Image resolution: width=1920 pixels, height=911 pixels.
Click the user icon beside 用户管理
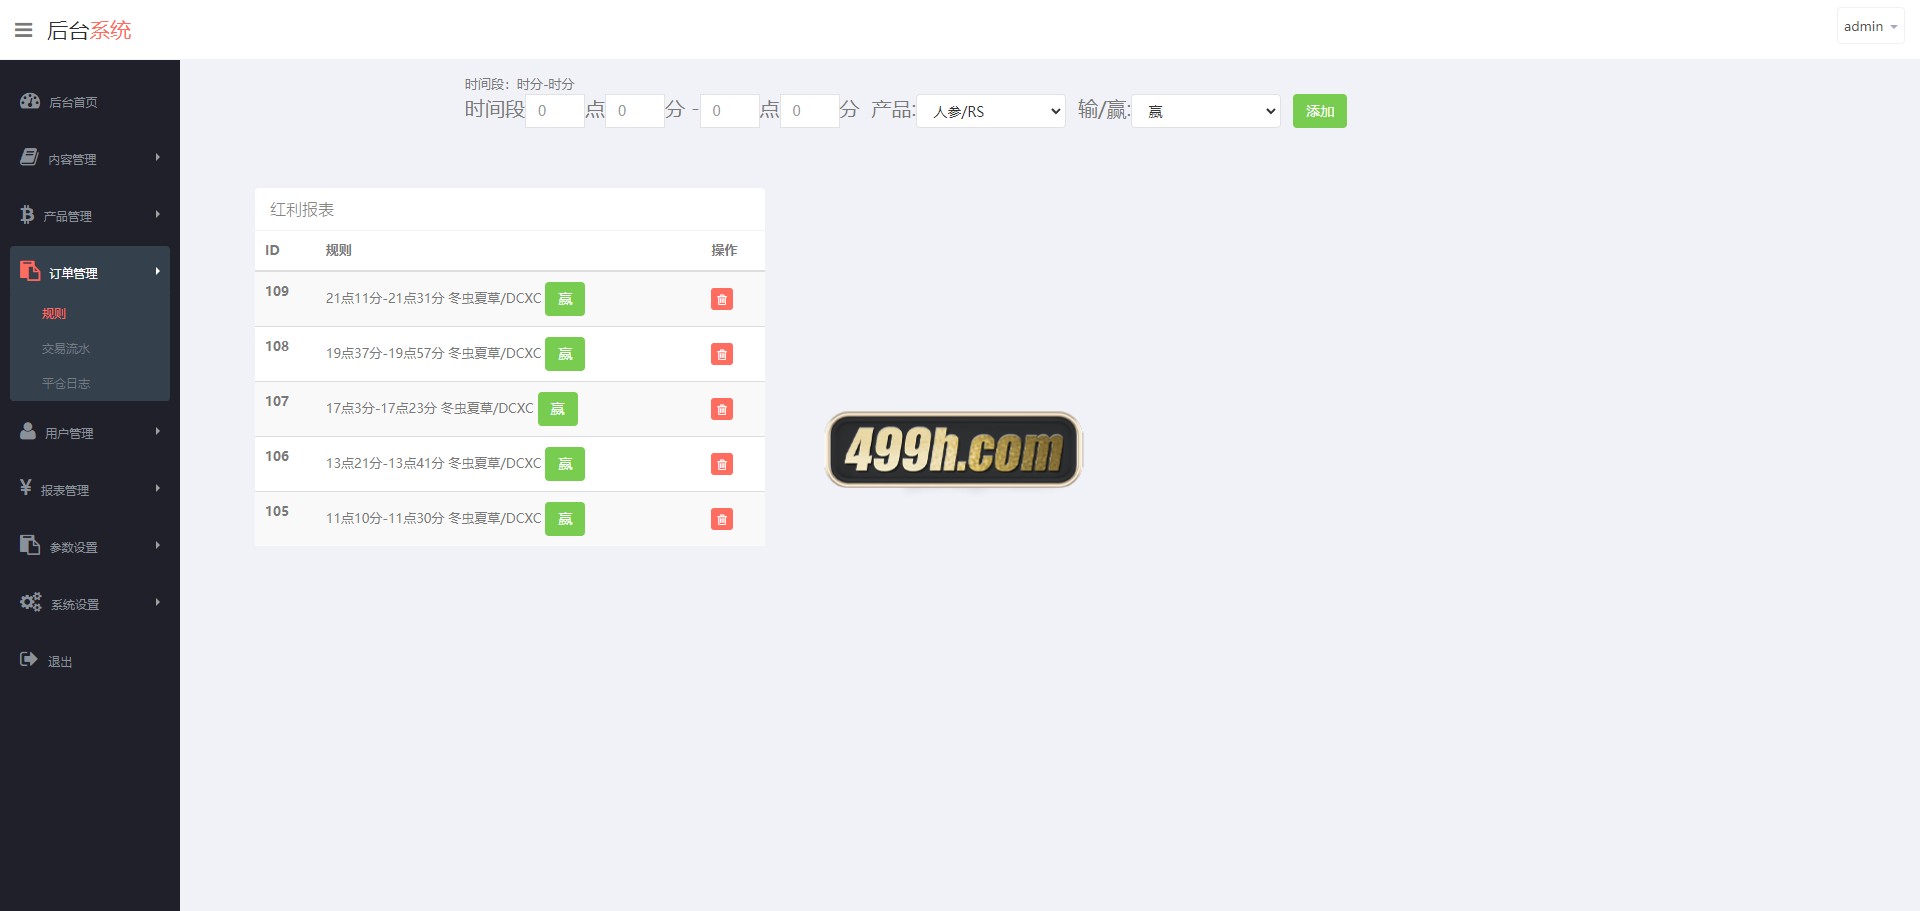tap(28, 431)
